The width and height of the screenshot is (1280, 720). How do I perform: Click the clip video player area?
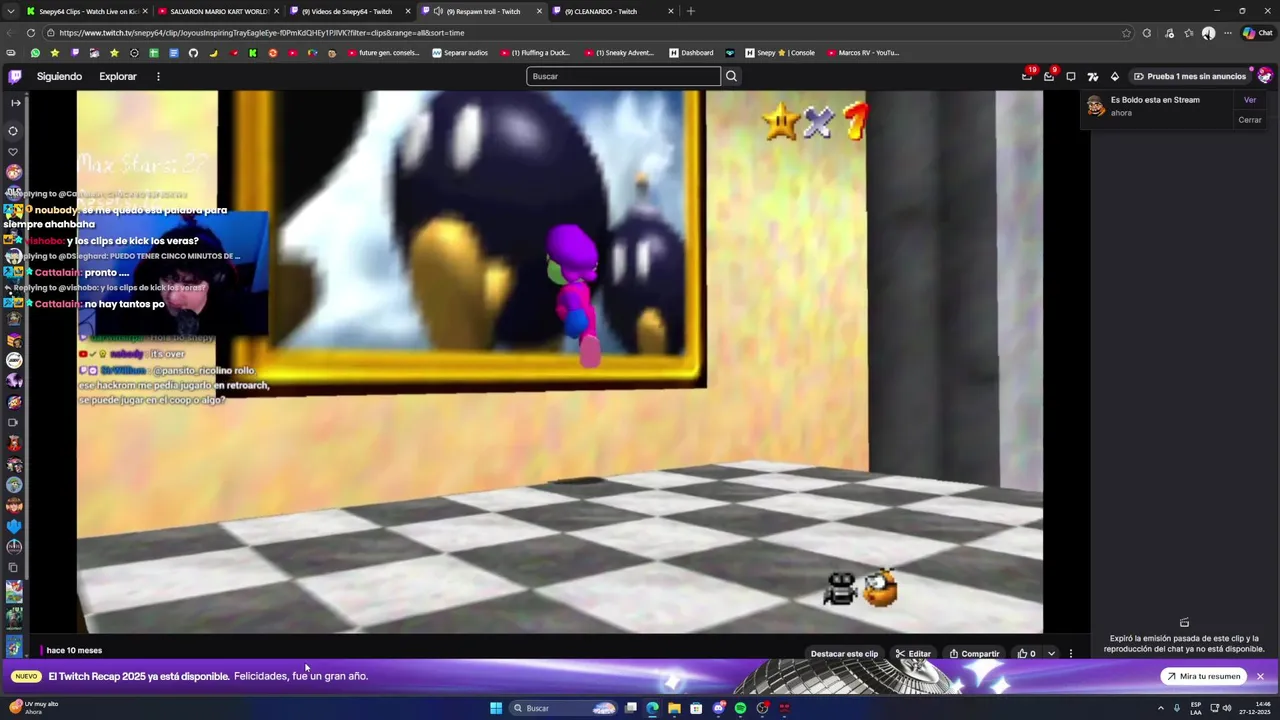pos(560,362)
